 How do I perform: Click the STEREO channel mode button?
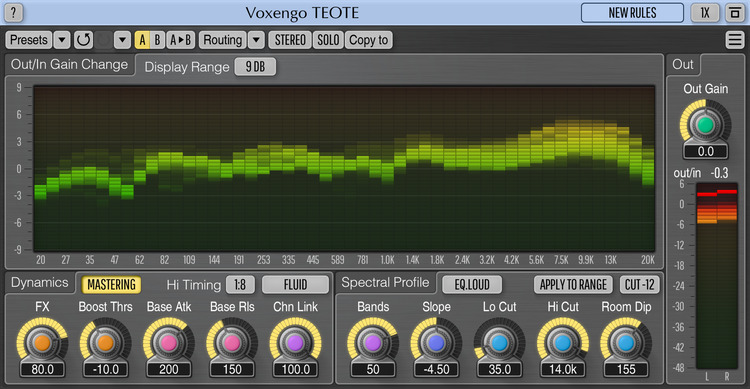point(290,40)
